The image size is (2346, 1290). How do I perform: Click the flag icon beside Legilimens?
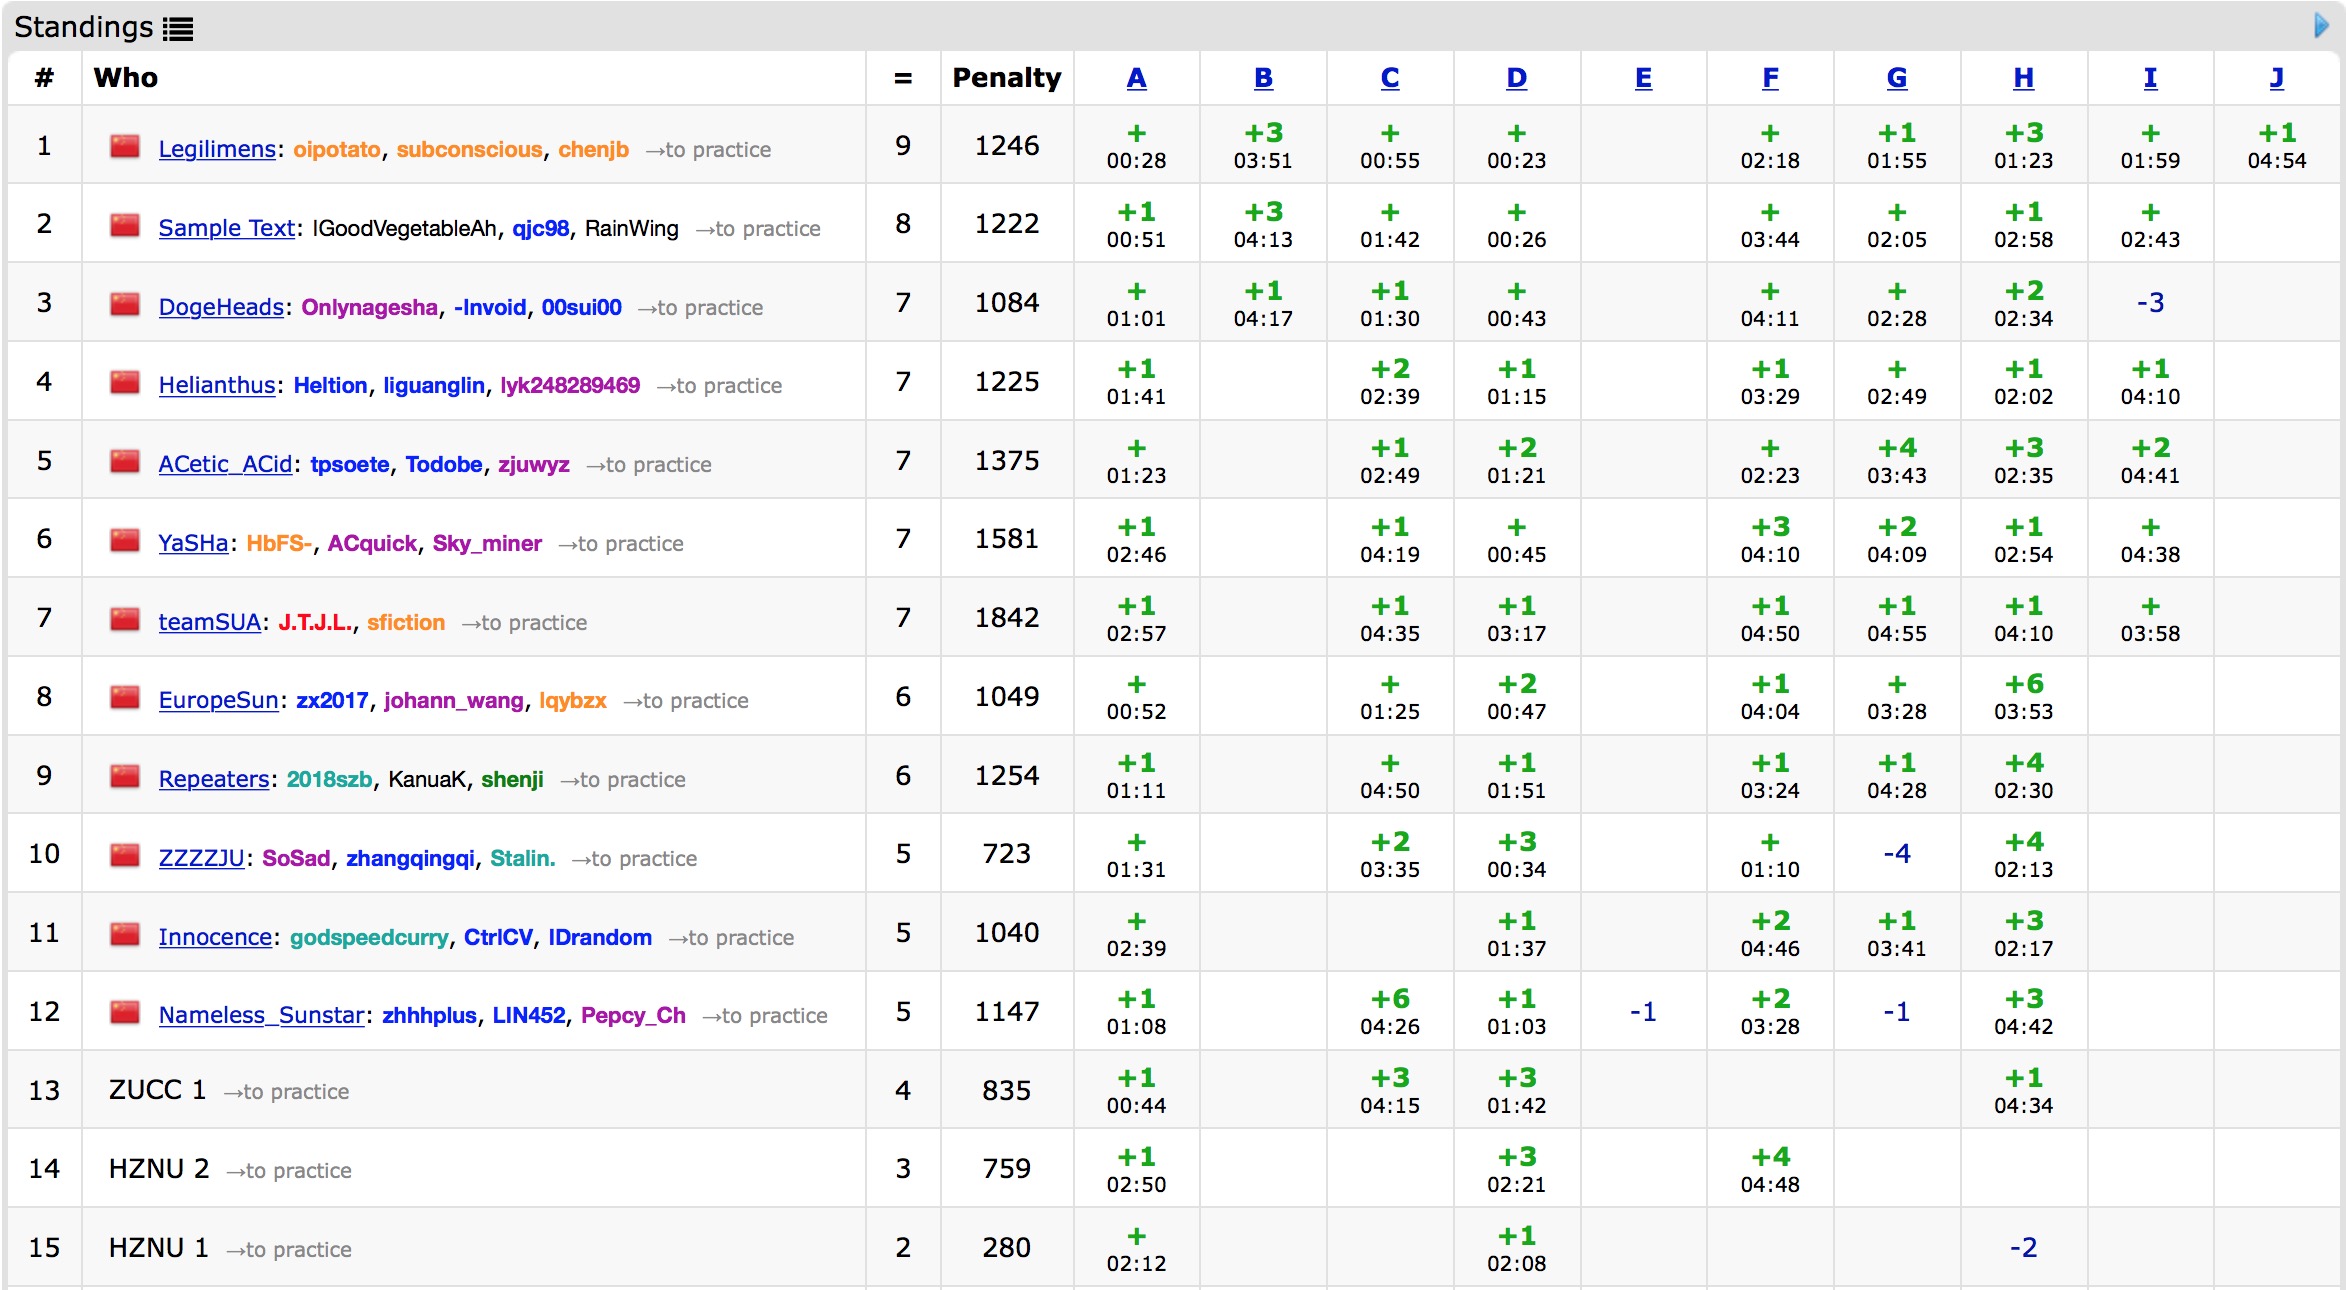[x=125, y=147]
